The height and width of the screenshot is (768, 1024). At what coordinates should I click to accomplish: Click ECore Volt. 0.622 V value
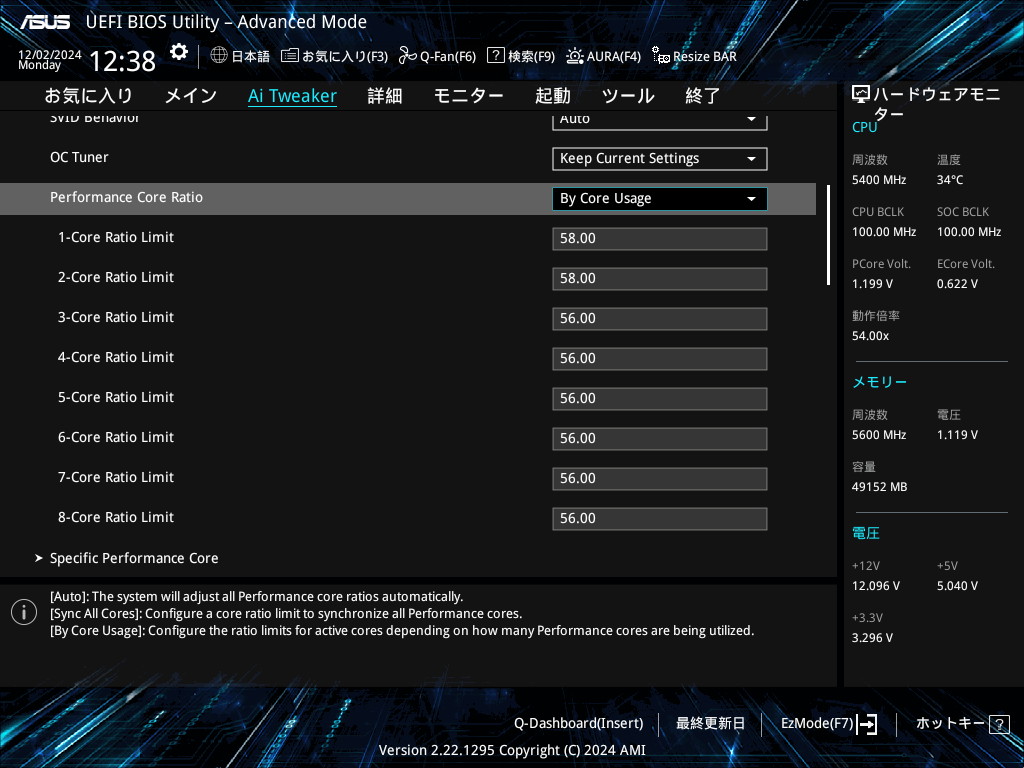[957, 284]
